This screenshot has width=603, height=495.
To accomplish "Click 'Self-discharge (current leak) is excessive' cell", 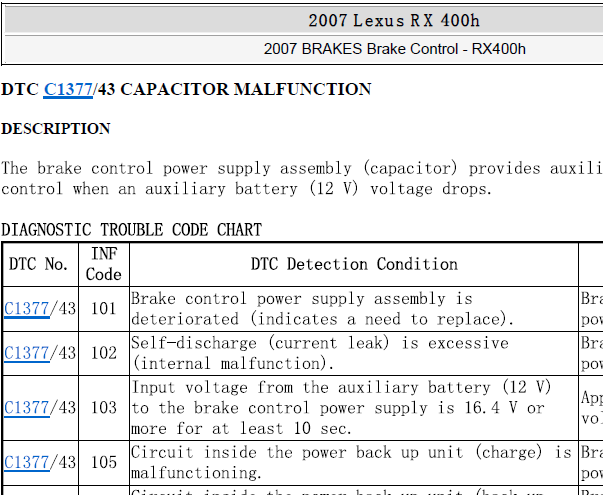I will coord(354,353).
